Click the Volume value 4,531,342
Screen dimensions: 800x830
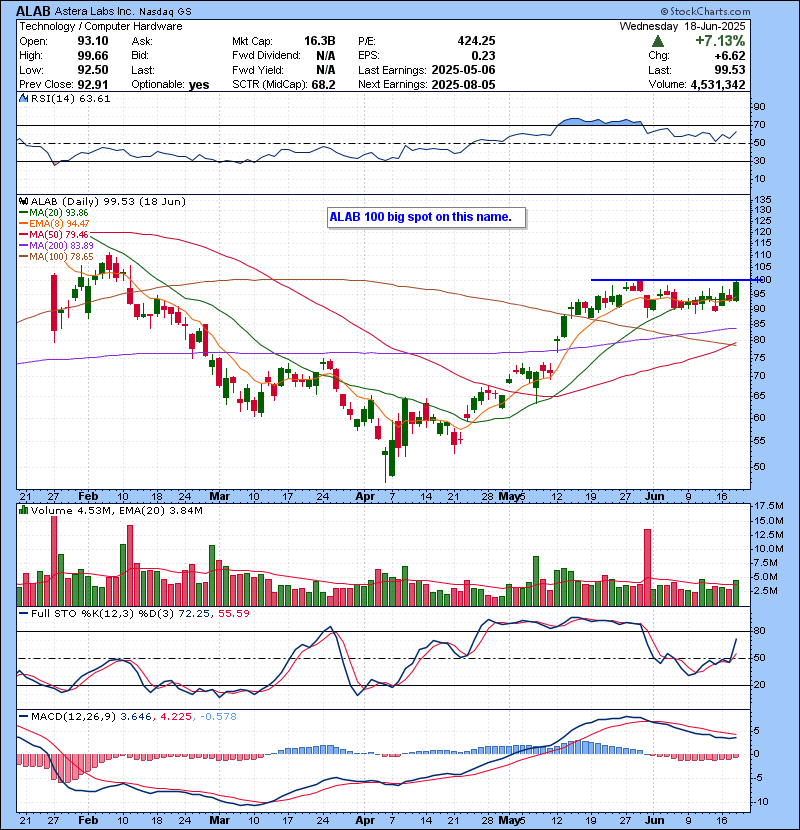717,85
